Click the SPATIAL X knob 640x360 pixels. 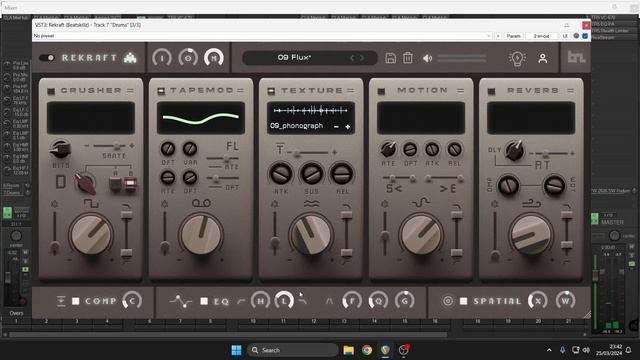coord(538,301)
